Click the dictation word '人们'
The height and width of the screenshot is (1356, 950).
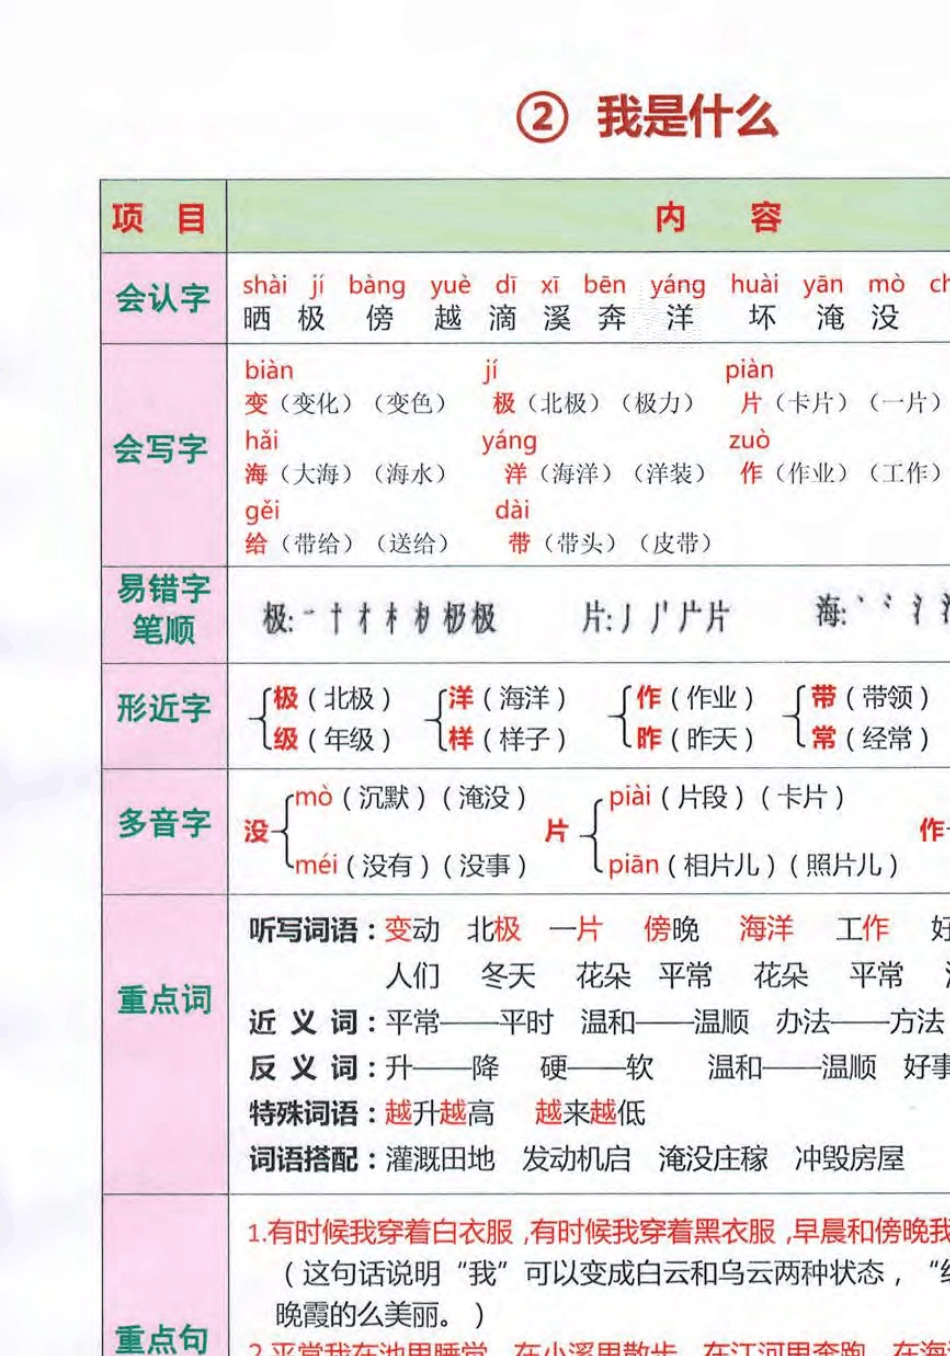tap(413, 976)
